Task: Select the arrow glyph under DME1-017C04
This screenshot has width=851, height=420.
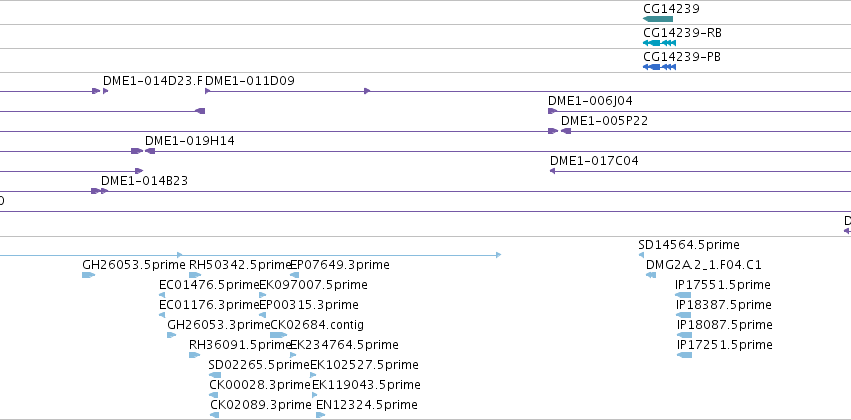Action: tap(552, 171)
